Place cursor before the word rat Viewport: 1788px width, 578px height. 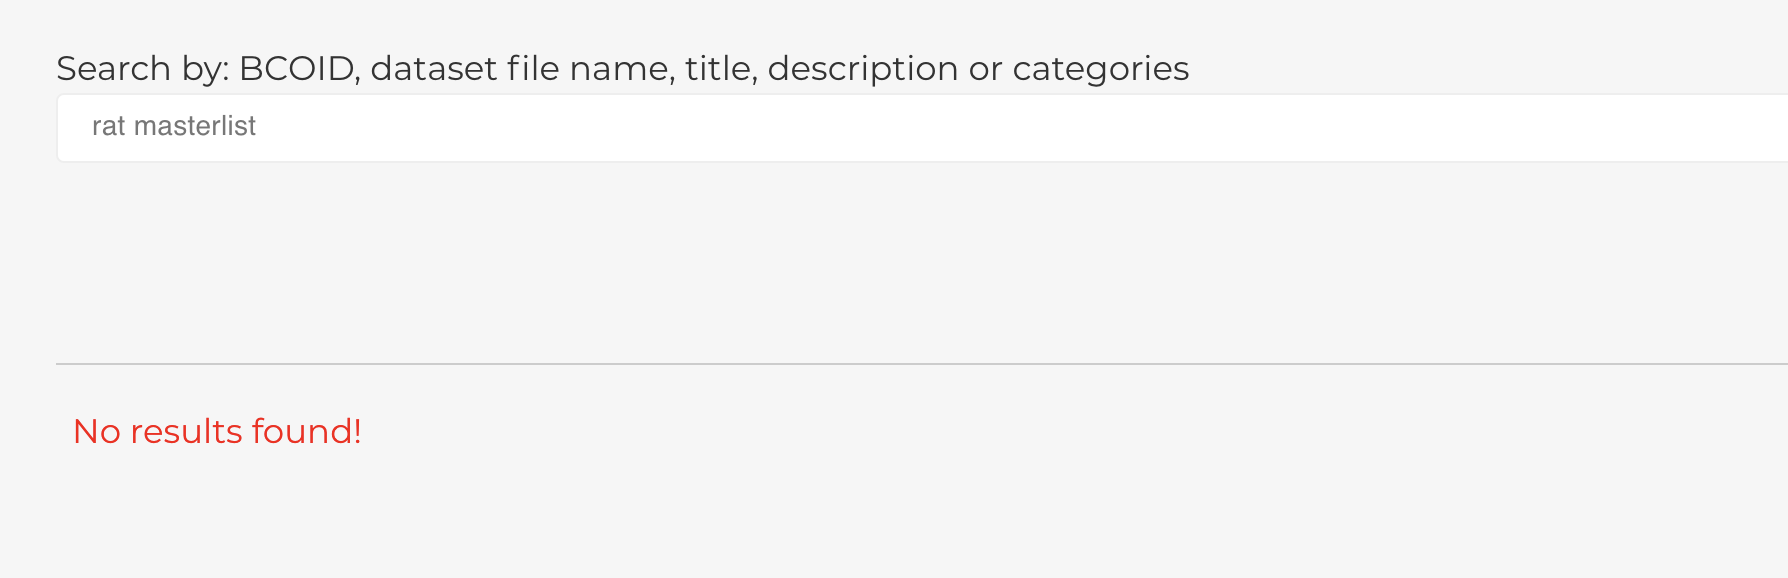(92, 127)
